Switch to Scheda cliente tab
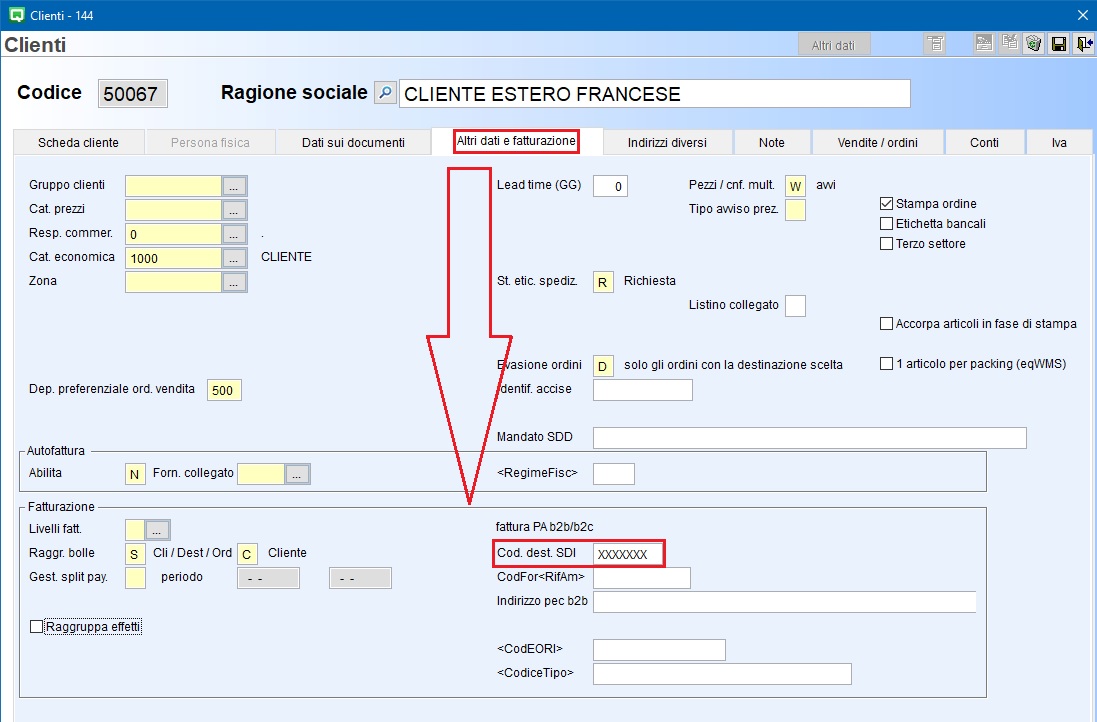Image resolution: width=1097 pixels, height=722 pixels. click(x=78, y=142)
